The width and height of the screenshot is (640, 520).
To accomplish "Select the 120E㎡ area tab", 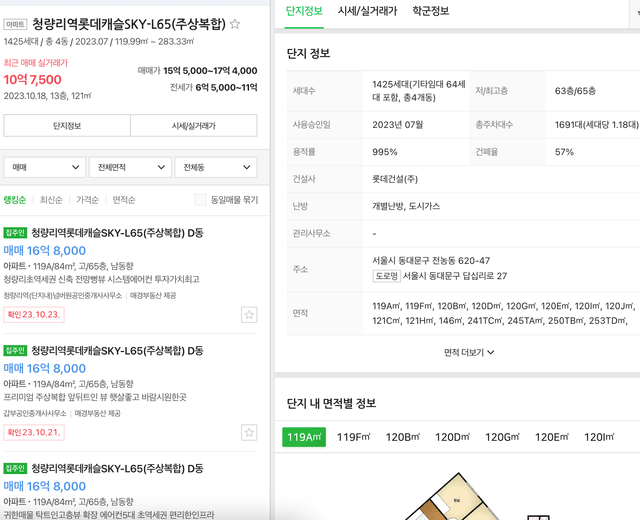I will pos(552,437).
